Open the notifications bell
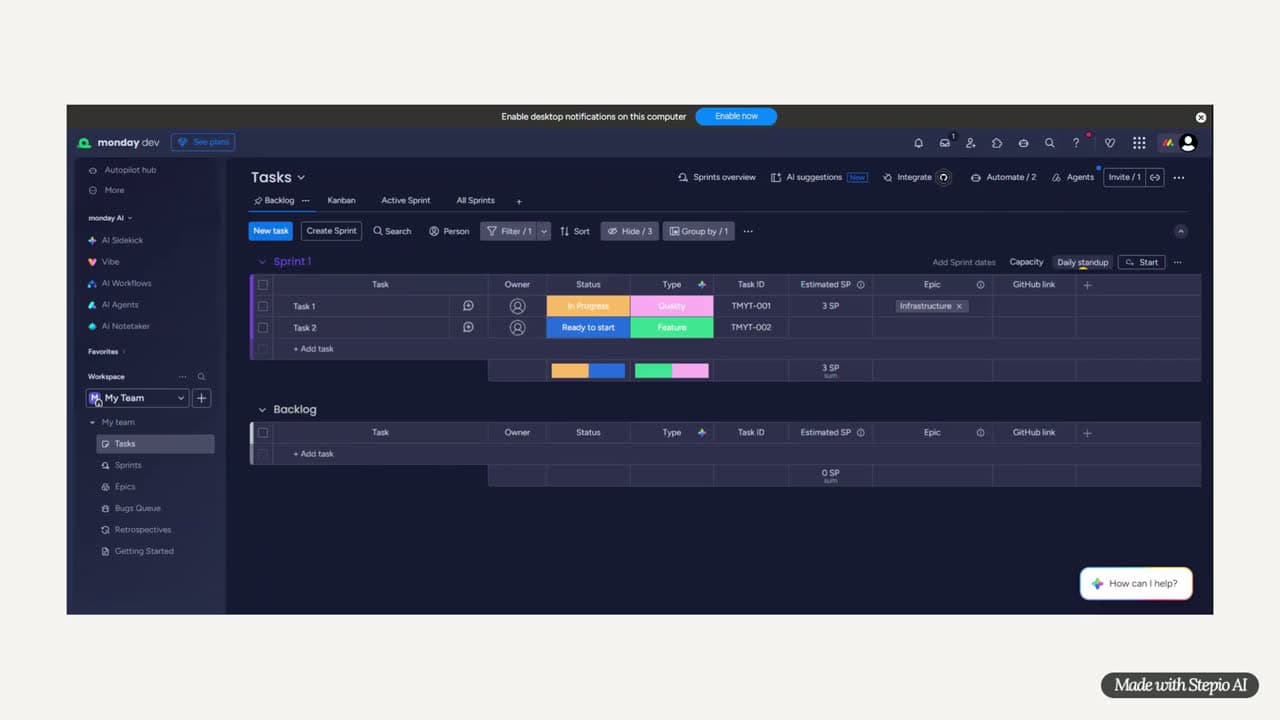This screenshot has width=1280, height=720. pos(918,143)
